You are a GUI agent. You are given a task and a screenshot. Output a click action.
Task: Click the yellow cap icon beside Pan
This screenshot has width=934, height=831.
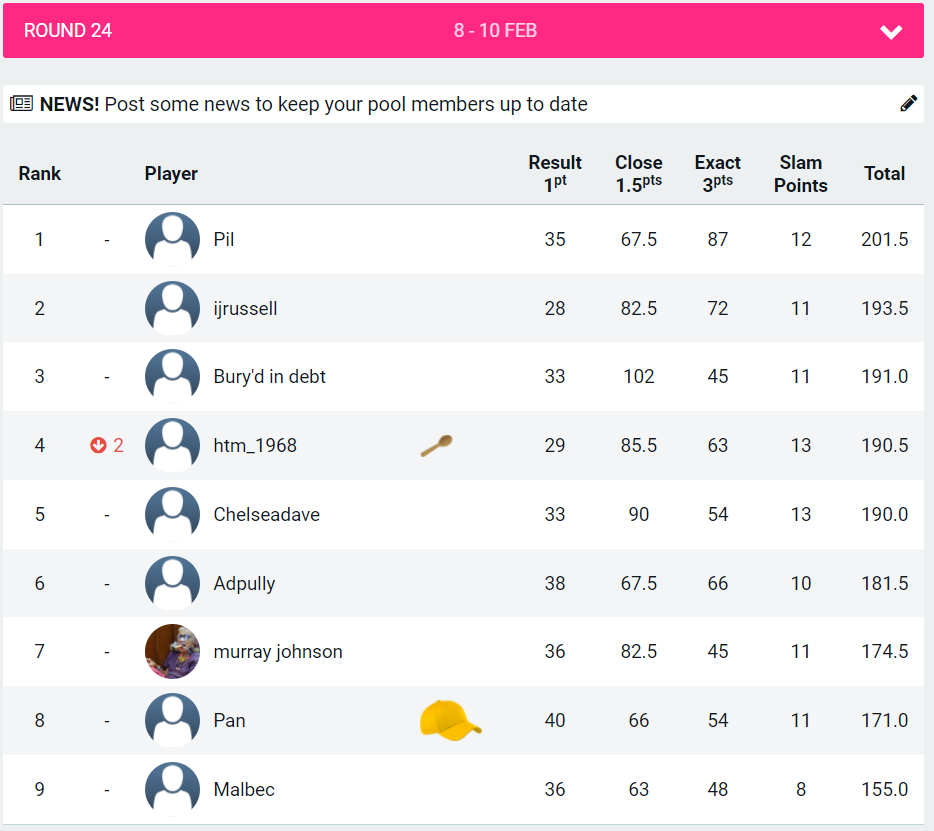[x=449, y=720]
